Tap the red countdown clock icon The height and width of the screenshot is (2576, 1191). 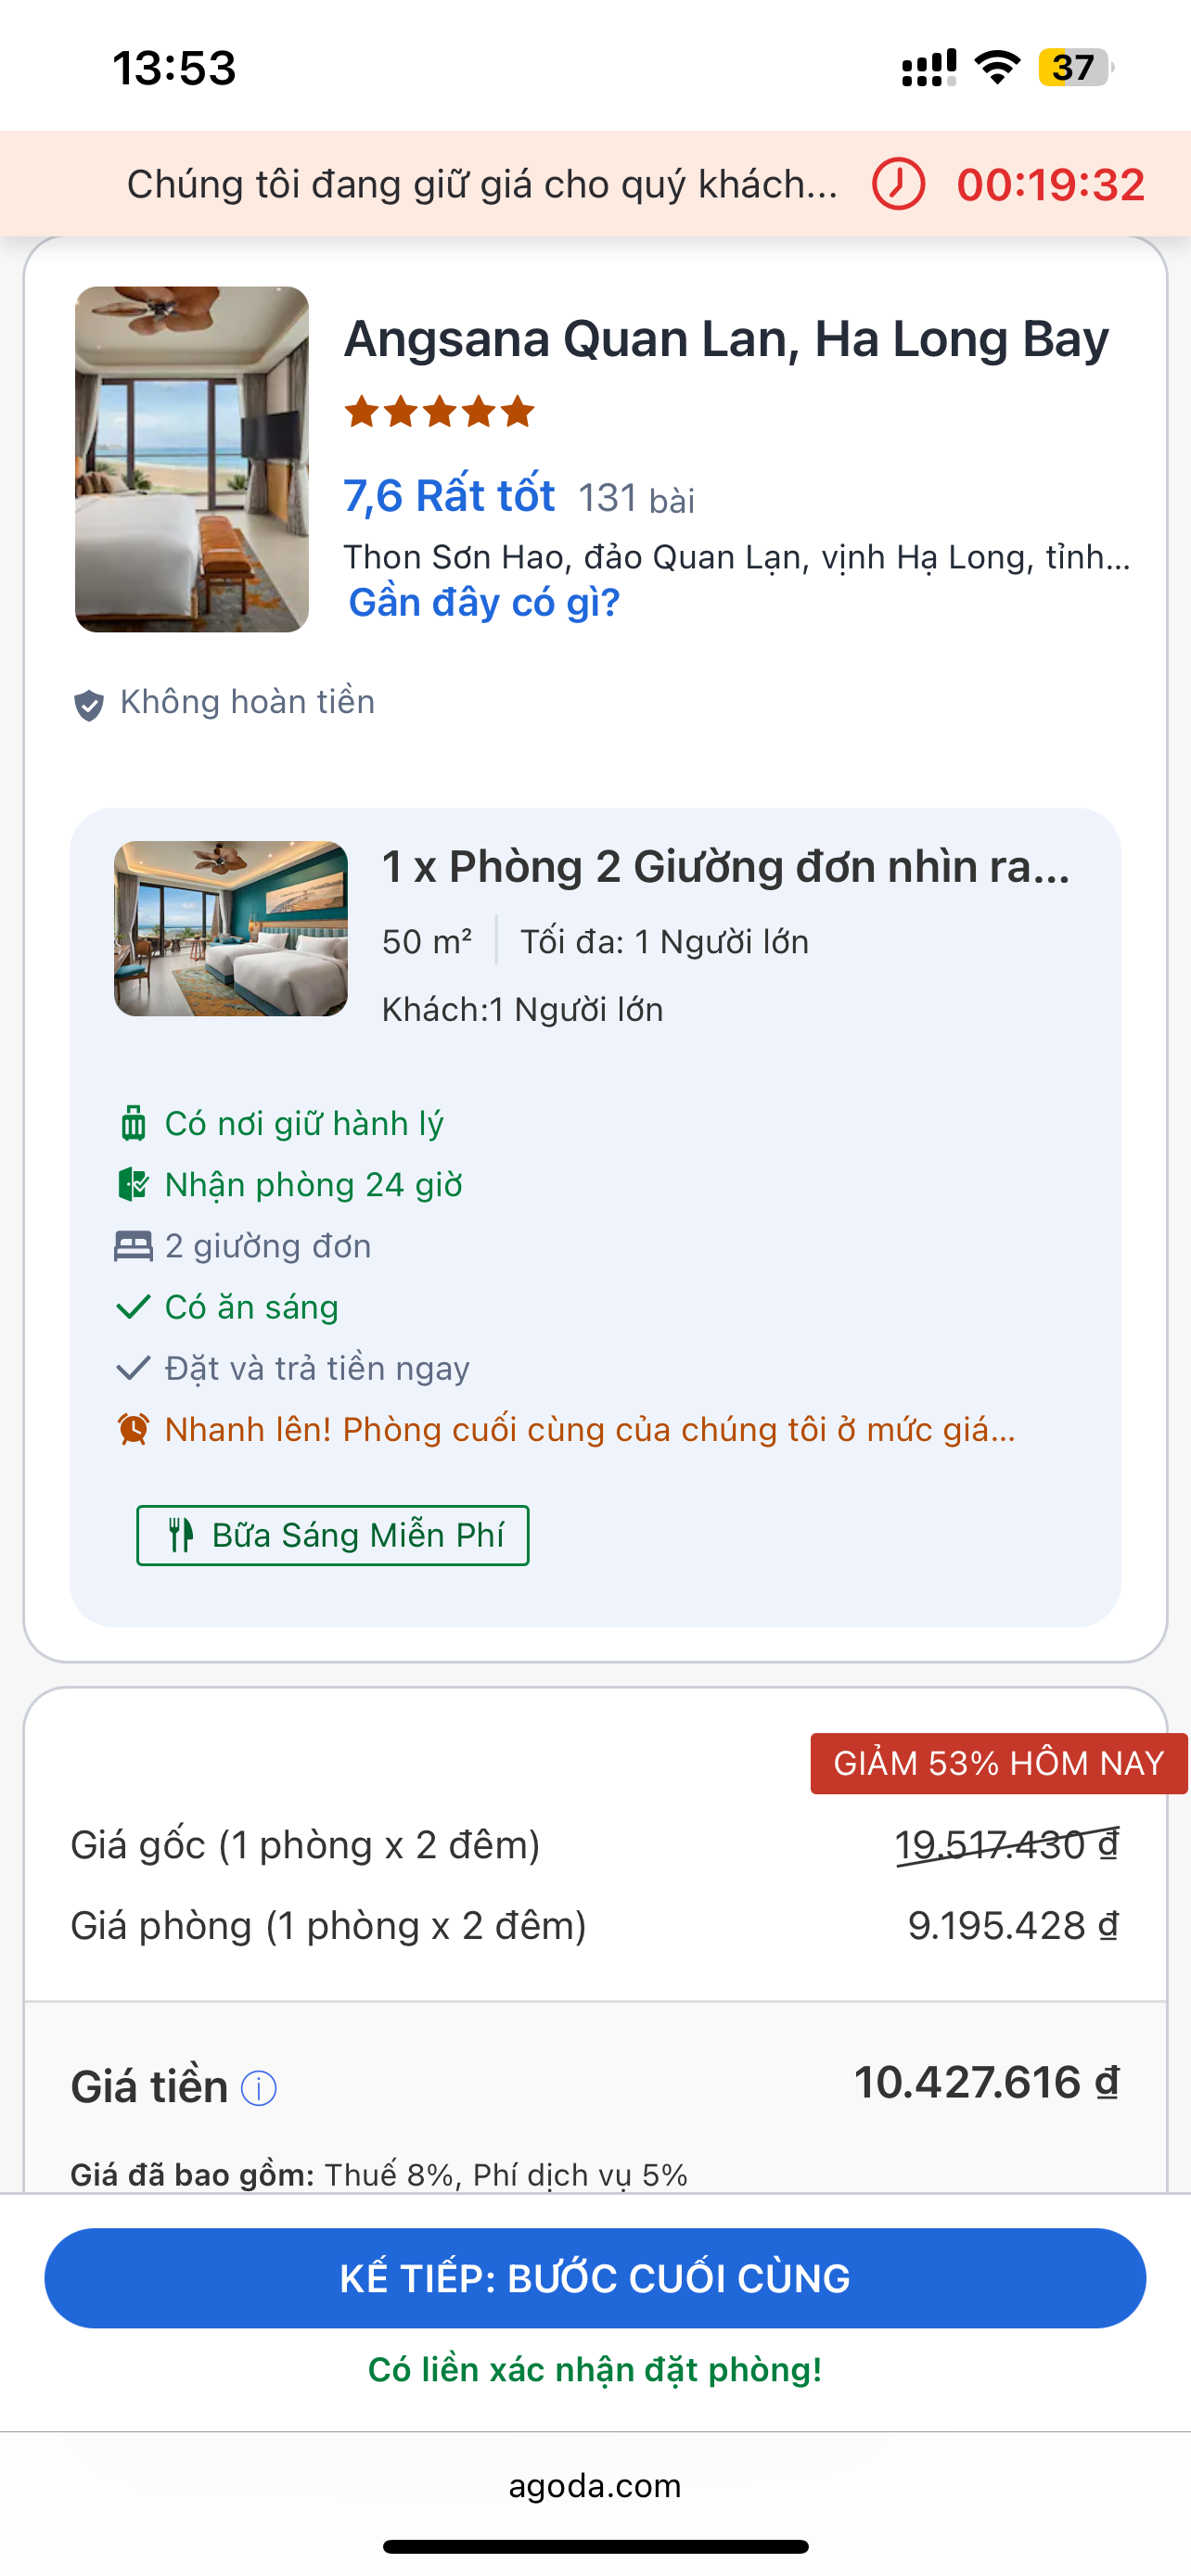pyautogui.click(x=897, y=184)
